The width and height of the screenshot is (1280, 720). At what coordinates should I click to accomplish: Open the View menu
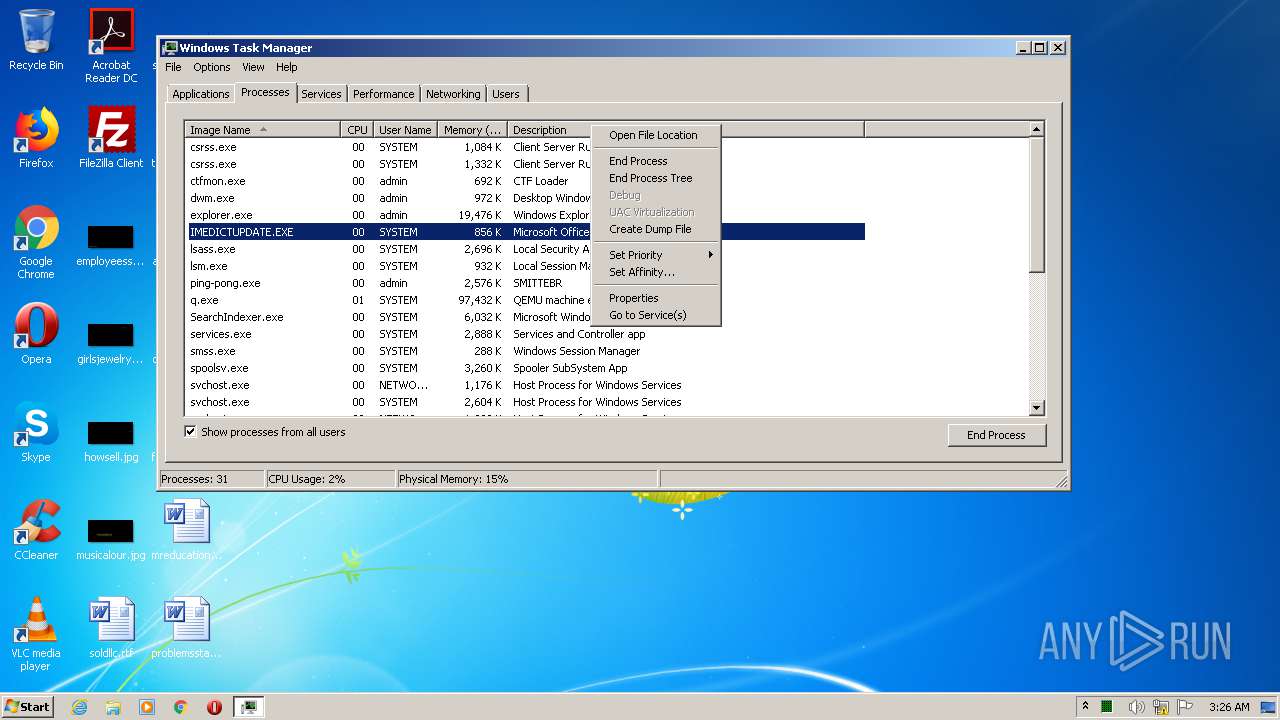click(253, 67)
